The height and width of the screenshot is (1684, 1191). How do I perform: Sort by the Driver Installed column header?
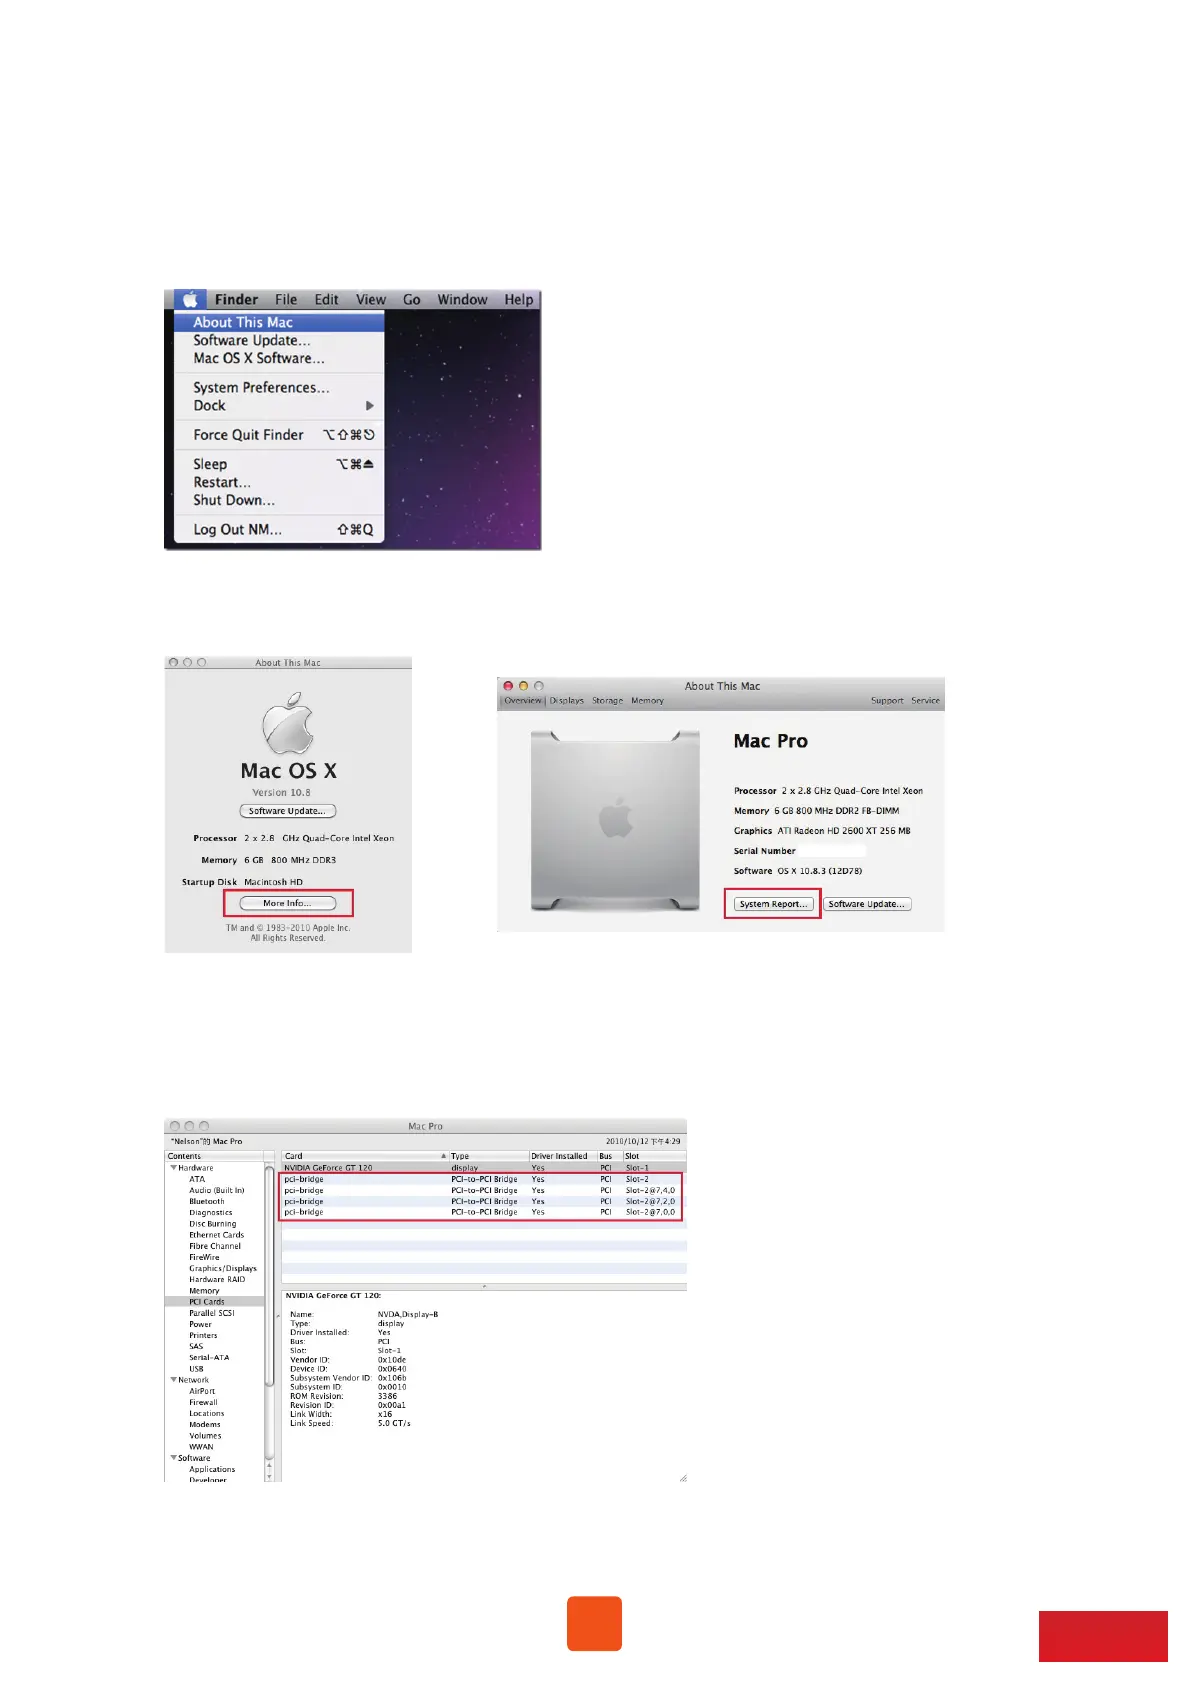coord(563,1156)
